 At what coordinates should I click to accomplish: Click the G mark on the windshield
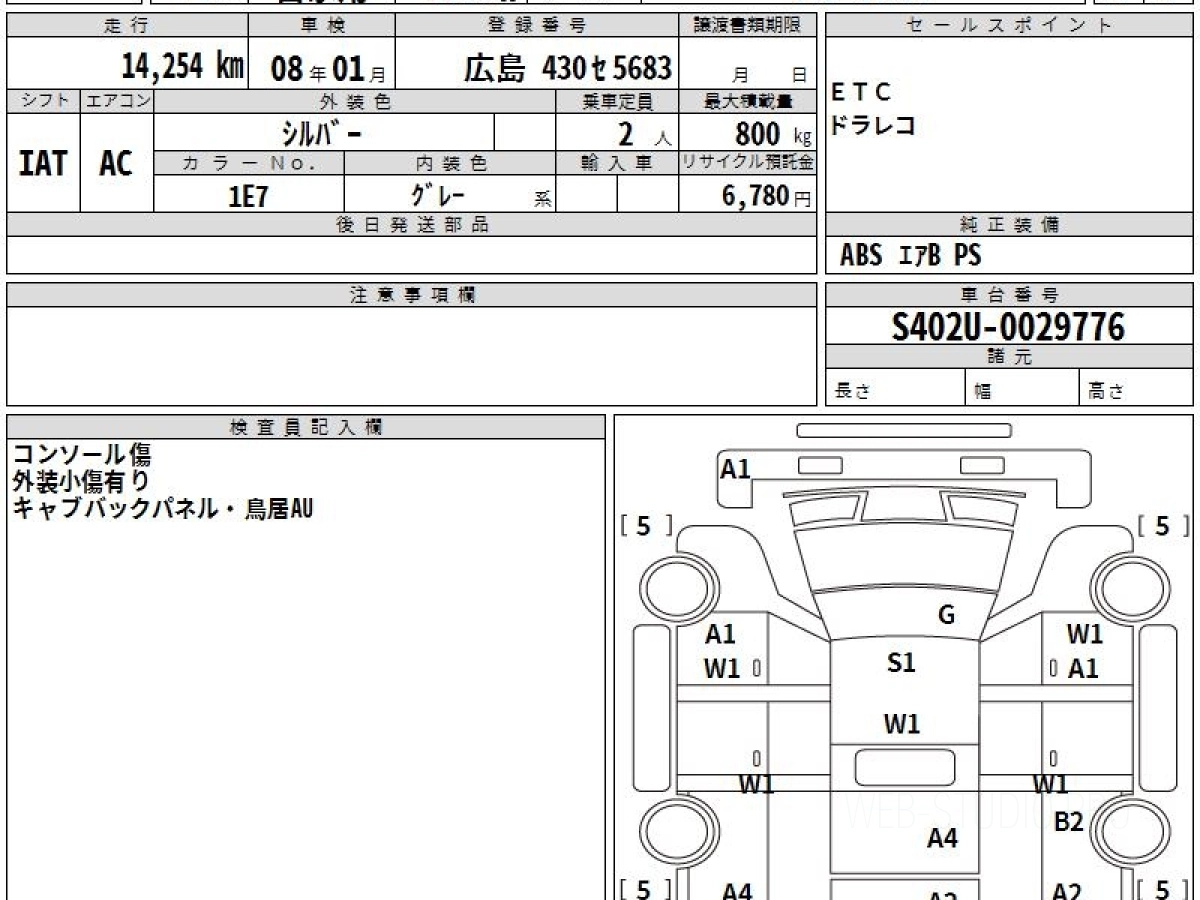tap(946, 615)
